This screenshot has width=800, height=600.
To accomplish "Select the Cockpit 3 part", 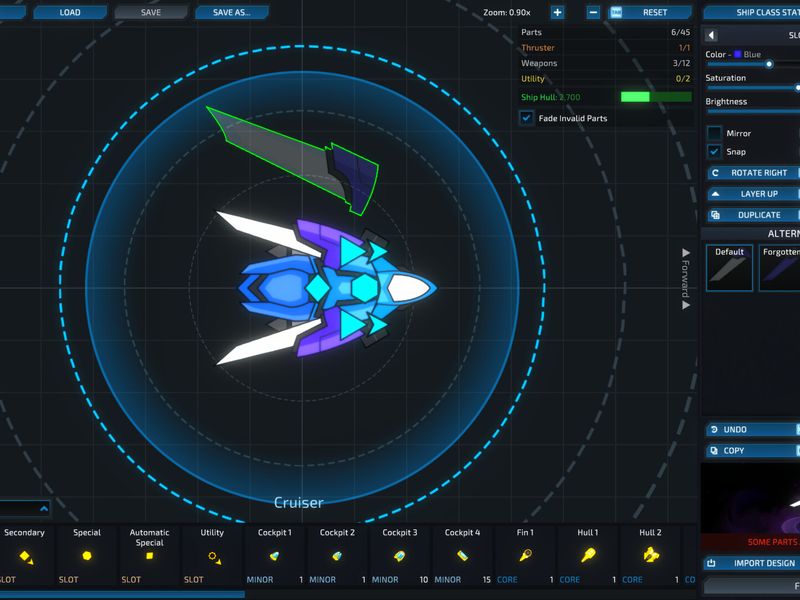I will tap(399, 556).
